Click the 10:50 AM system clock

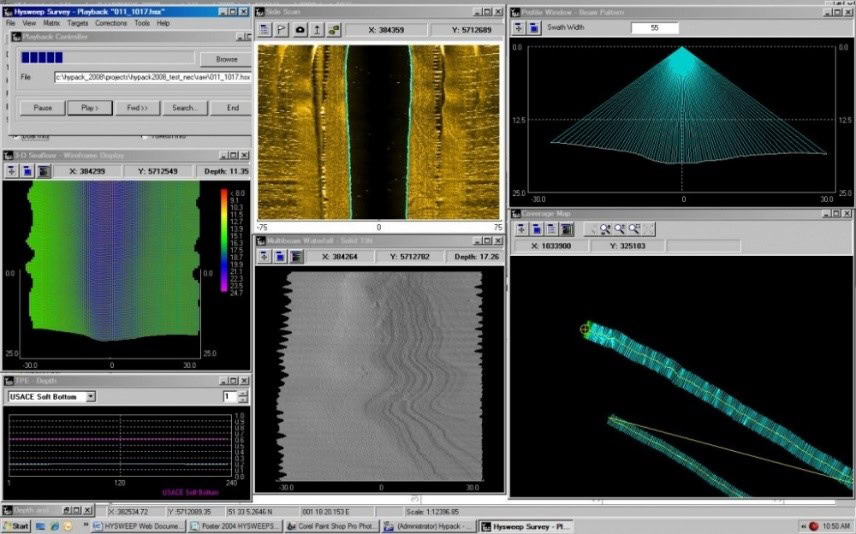(836, 526)
